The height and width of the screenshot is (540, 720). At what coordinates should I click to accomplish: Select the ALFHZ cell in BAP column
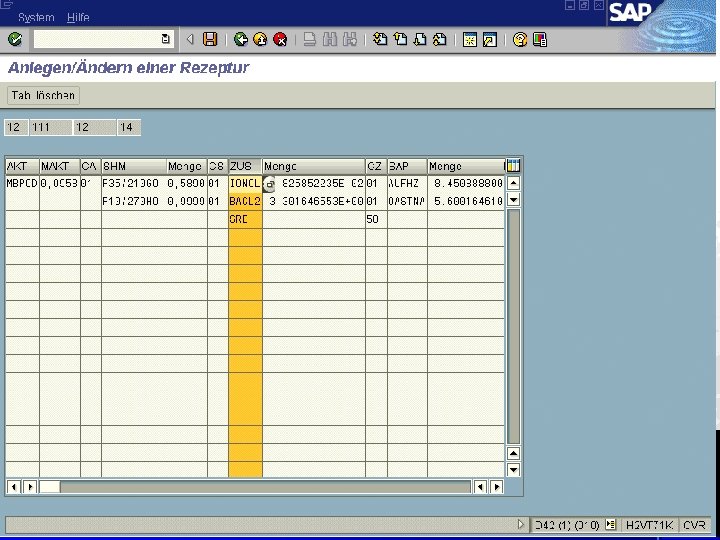pos(407,184)
